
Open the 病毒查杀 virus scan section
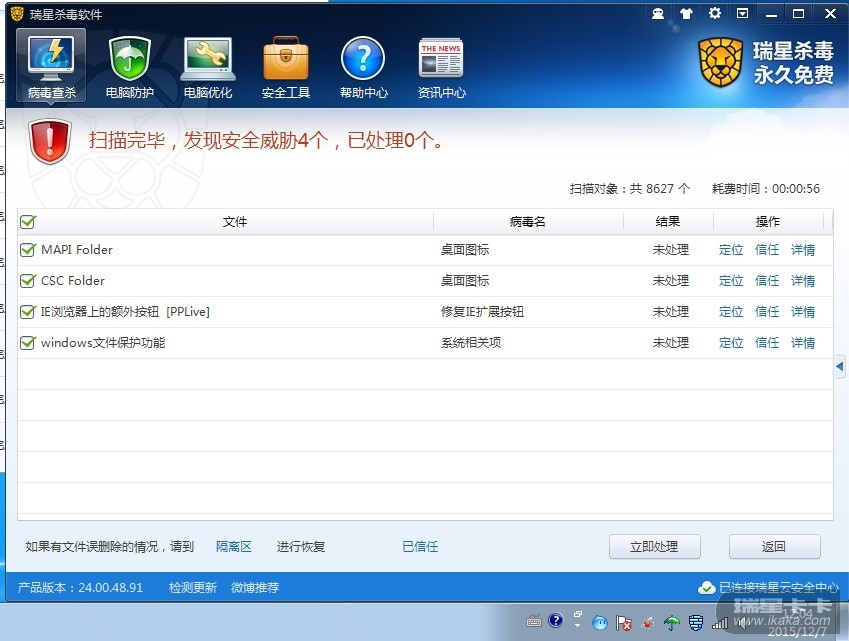tap(51, 66)
